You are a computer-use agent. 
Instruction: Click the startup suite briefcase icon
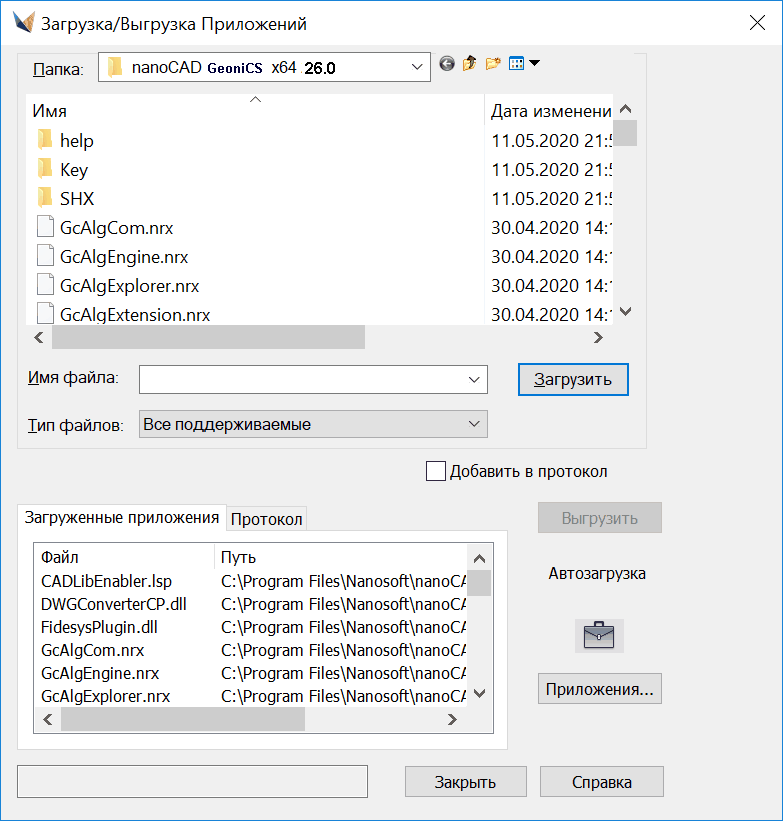[x=599, y=636]
